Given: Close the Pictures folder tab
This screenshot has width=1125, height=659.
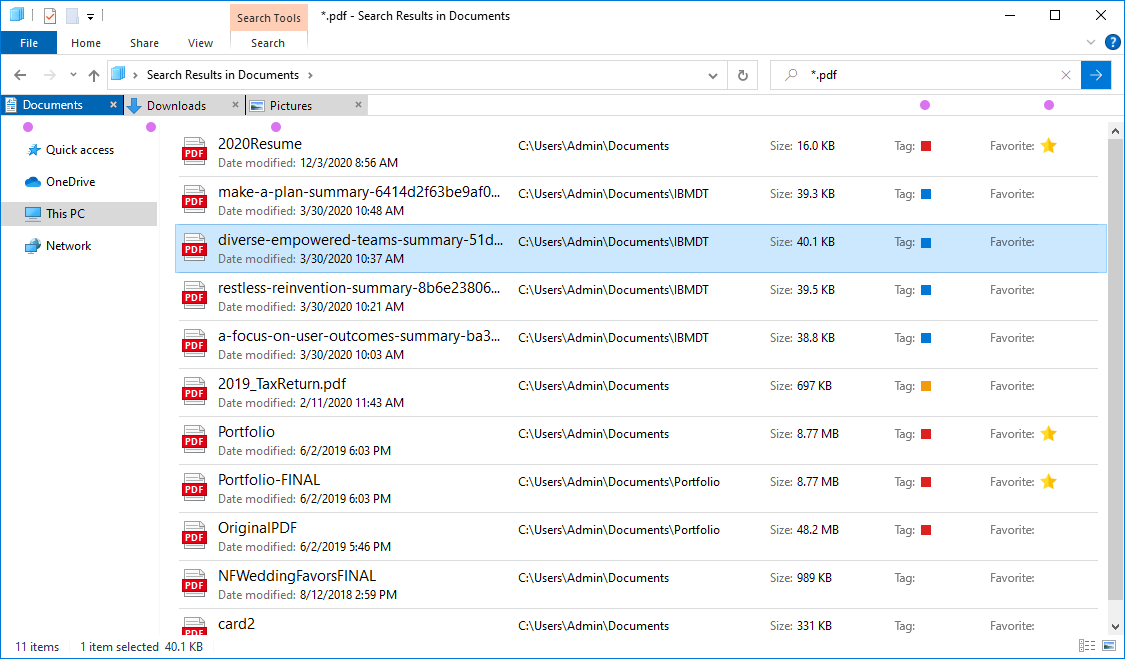Looking at the screenshot, I should pos(358,105).
